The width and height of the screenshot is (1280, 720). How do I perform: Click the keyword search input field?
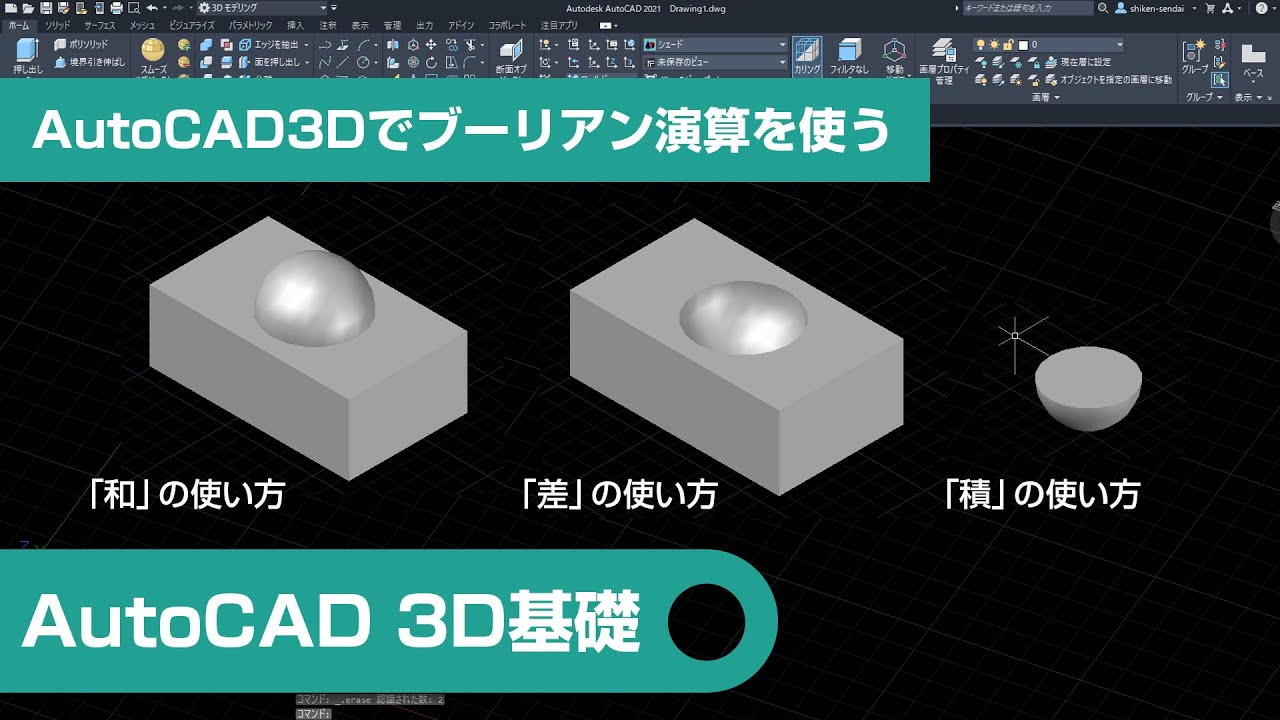1028,7
